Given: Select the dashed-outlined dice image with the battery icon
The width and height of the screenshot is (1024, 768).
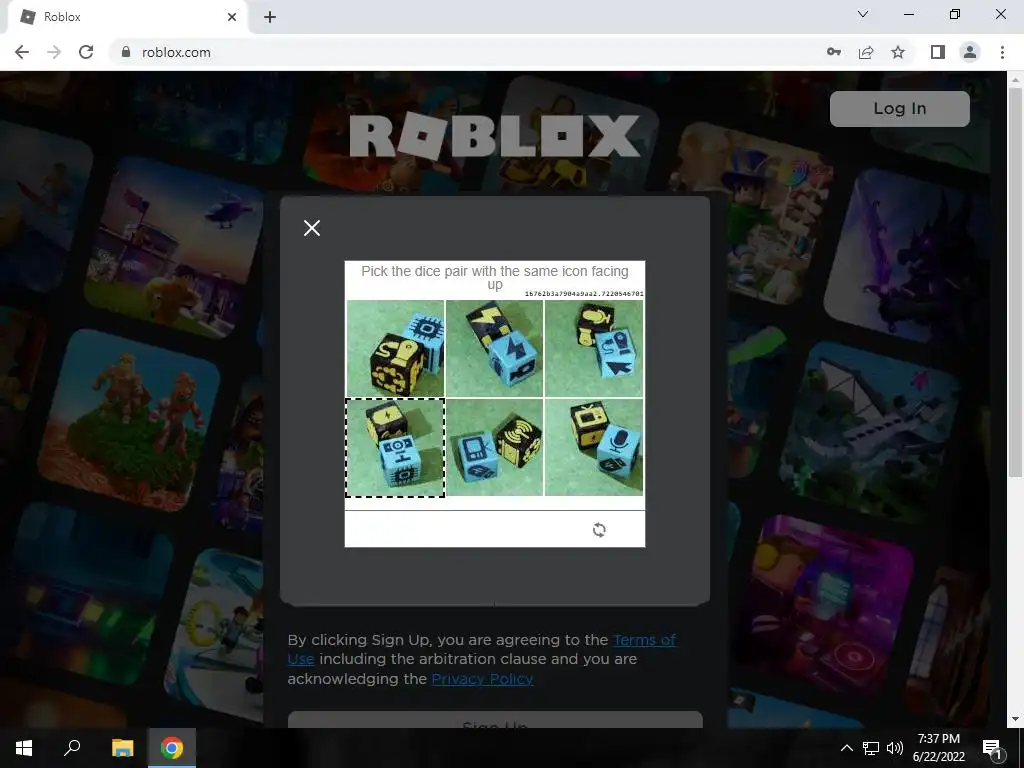Looking at the screenshot, I should tap(395, 448).
